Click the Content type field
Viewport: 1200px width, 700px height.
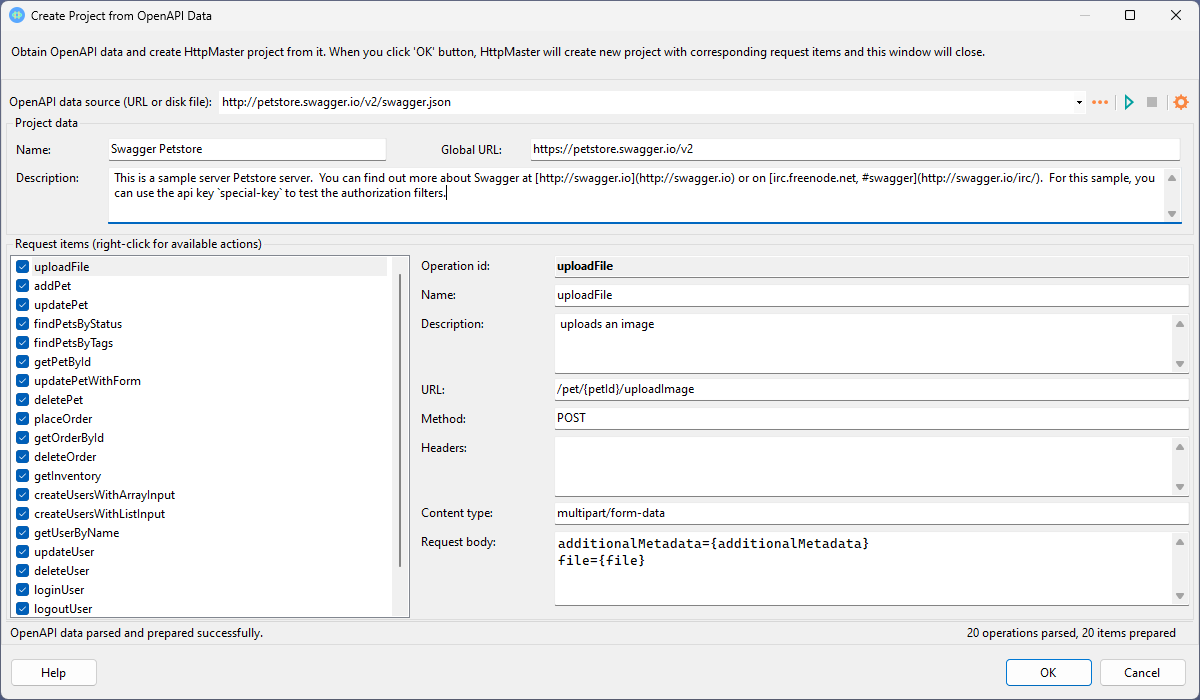click(871, 513)
